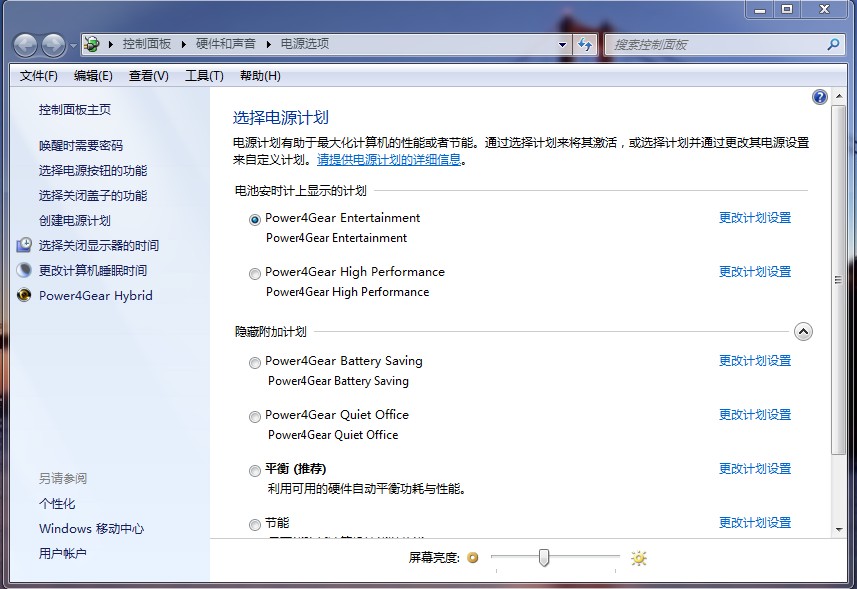Viewport: 857px width, 589px height.
Task: Open the 文件(F) menu
Action: (38, 76)
